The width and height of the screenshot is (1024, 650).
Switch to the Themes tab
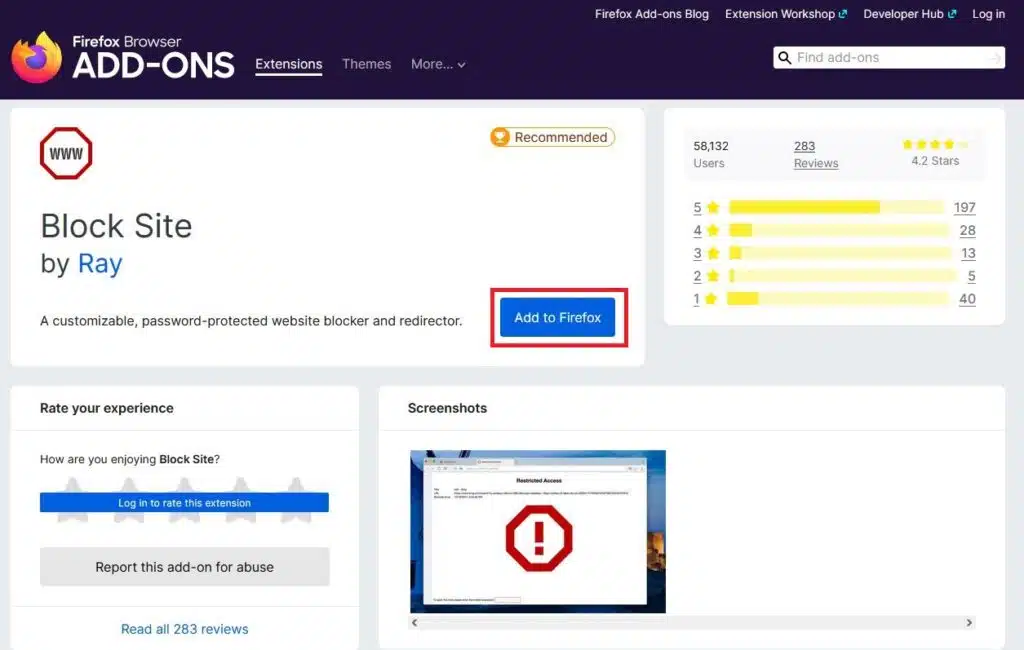(366, 64)
